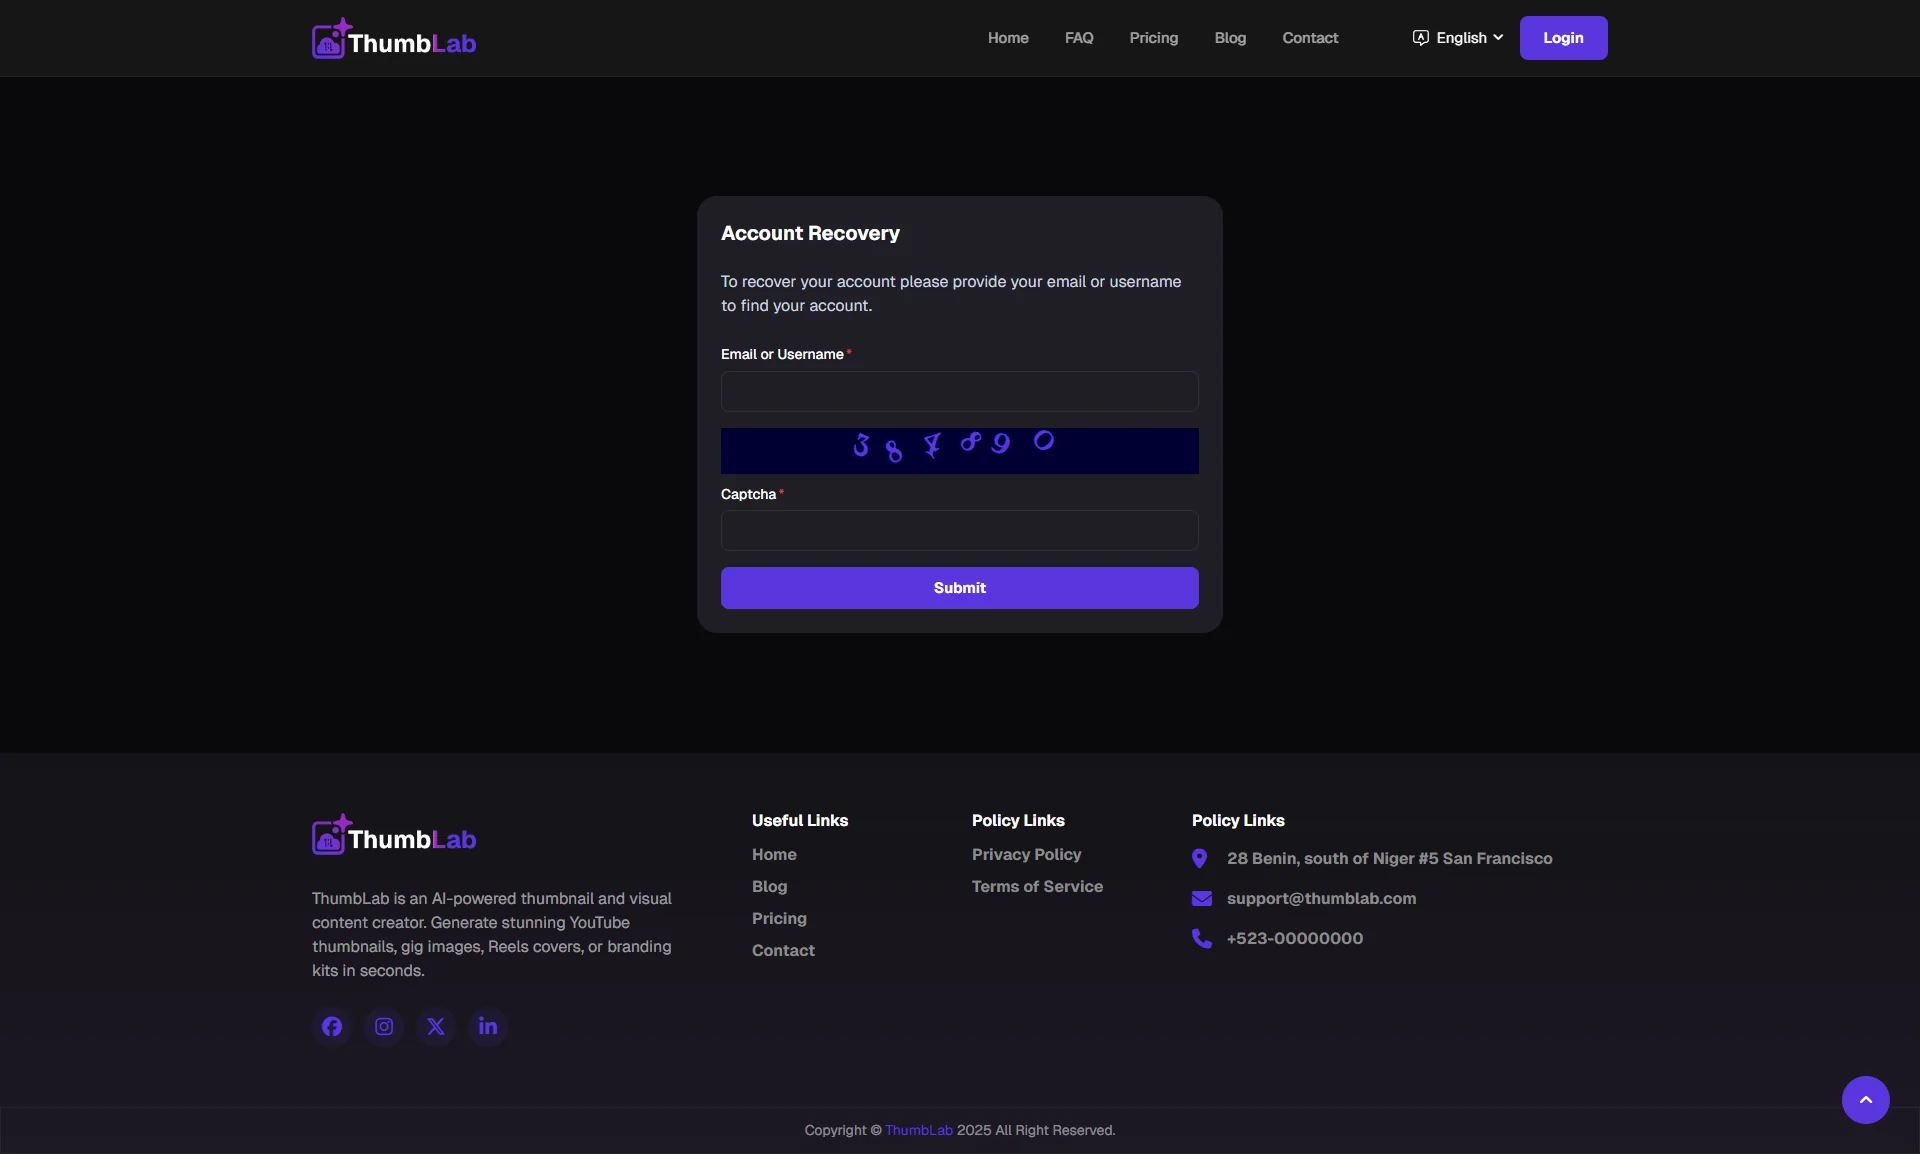
Task: Click the Facebook icon in footer
Action: pyautogui.click(x=332, y=1026)
